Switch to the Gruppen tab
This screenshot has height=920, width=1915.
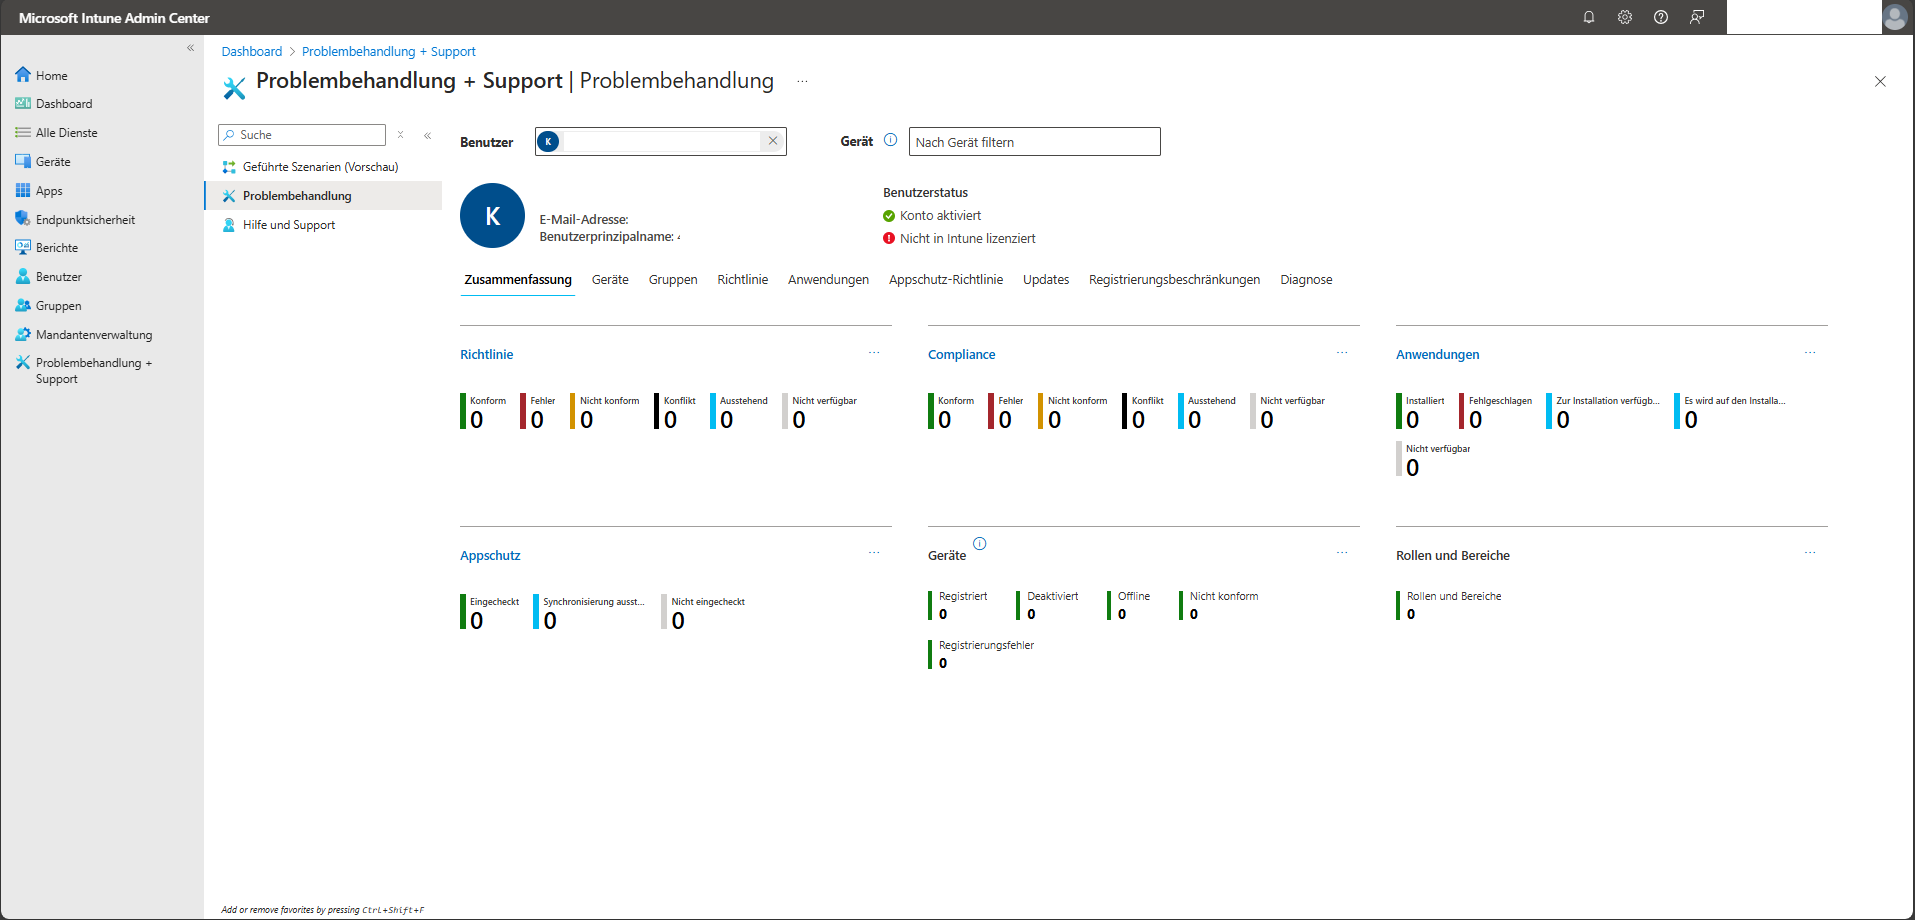coord(673,280)
